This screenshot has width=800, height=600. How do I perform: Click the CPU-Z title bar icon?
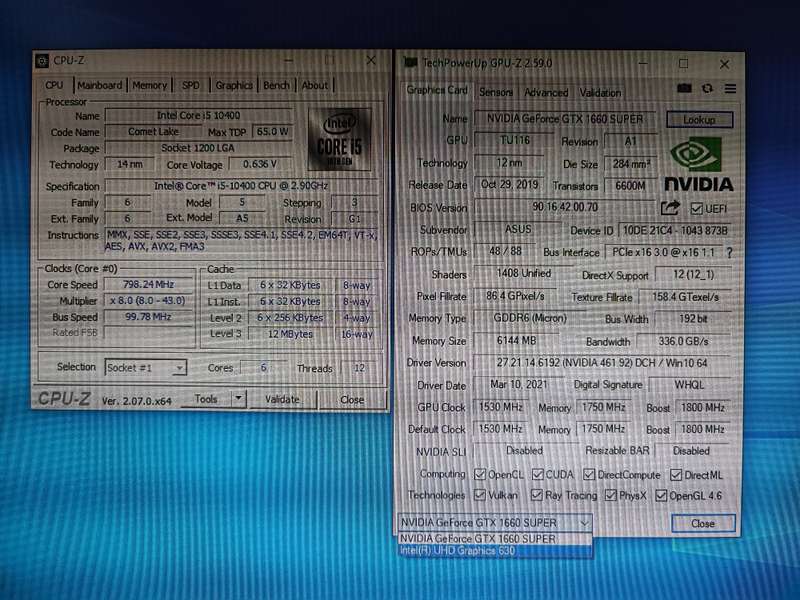42,61
